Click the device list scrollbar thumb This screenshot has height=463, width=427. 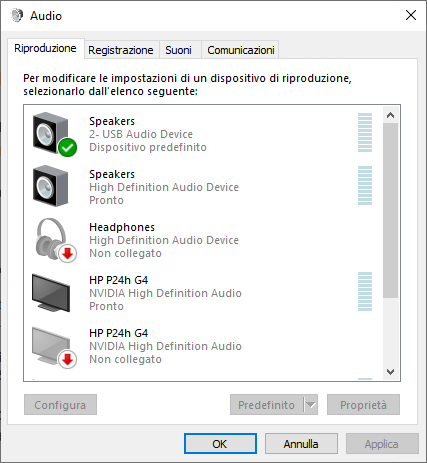coord(390,210)
